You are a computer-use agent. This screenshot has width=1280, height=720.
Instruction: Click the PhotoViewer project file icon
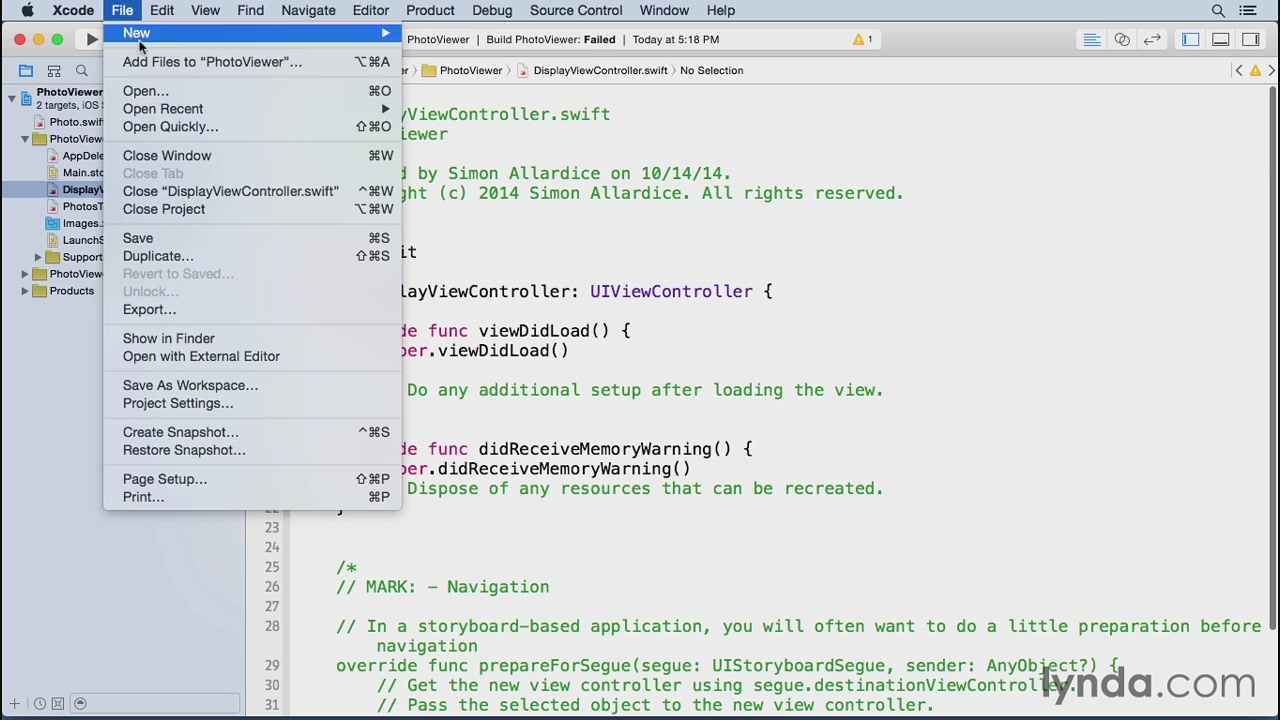click(x=27, y=98)
